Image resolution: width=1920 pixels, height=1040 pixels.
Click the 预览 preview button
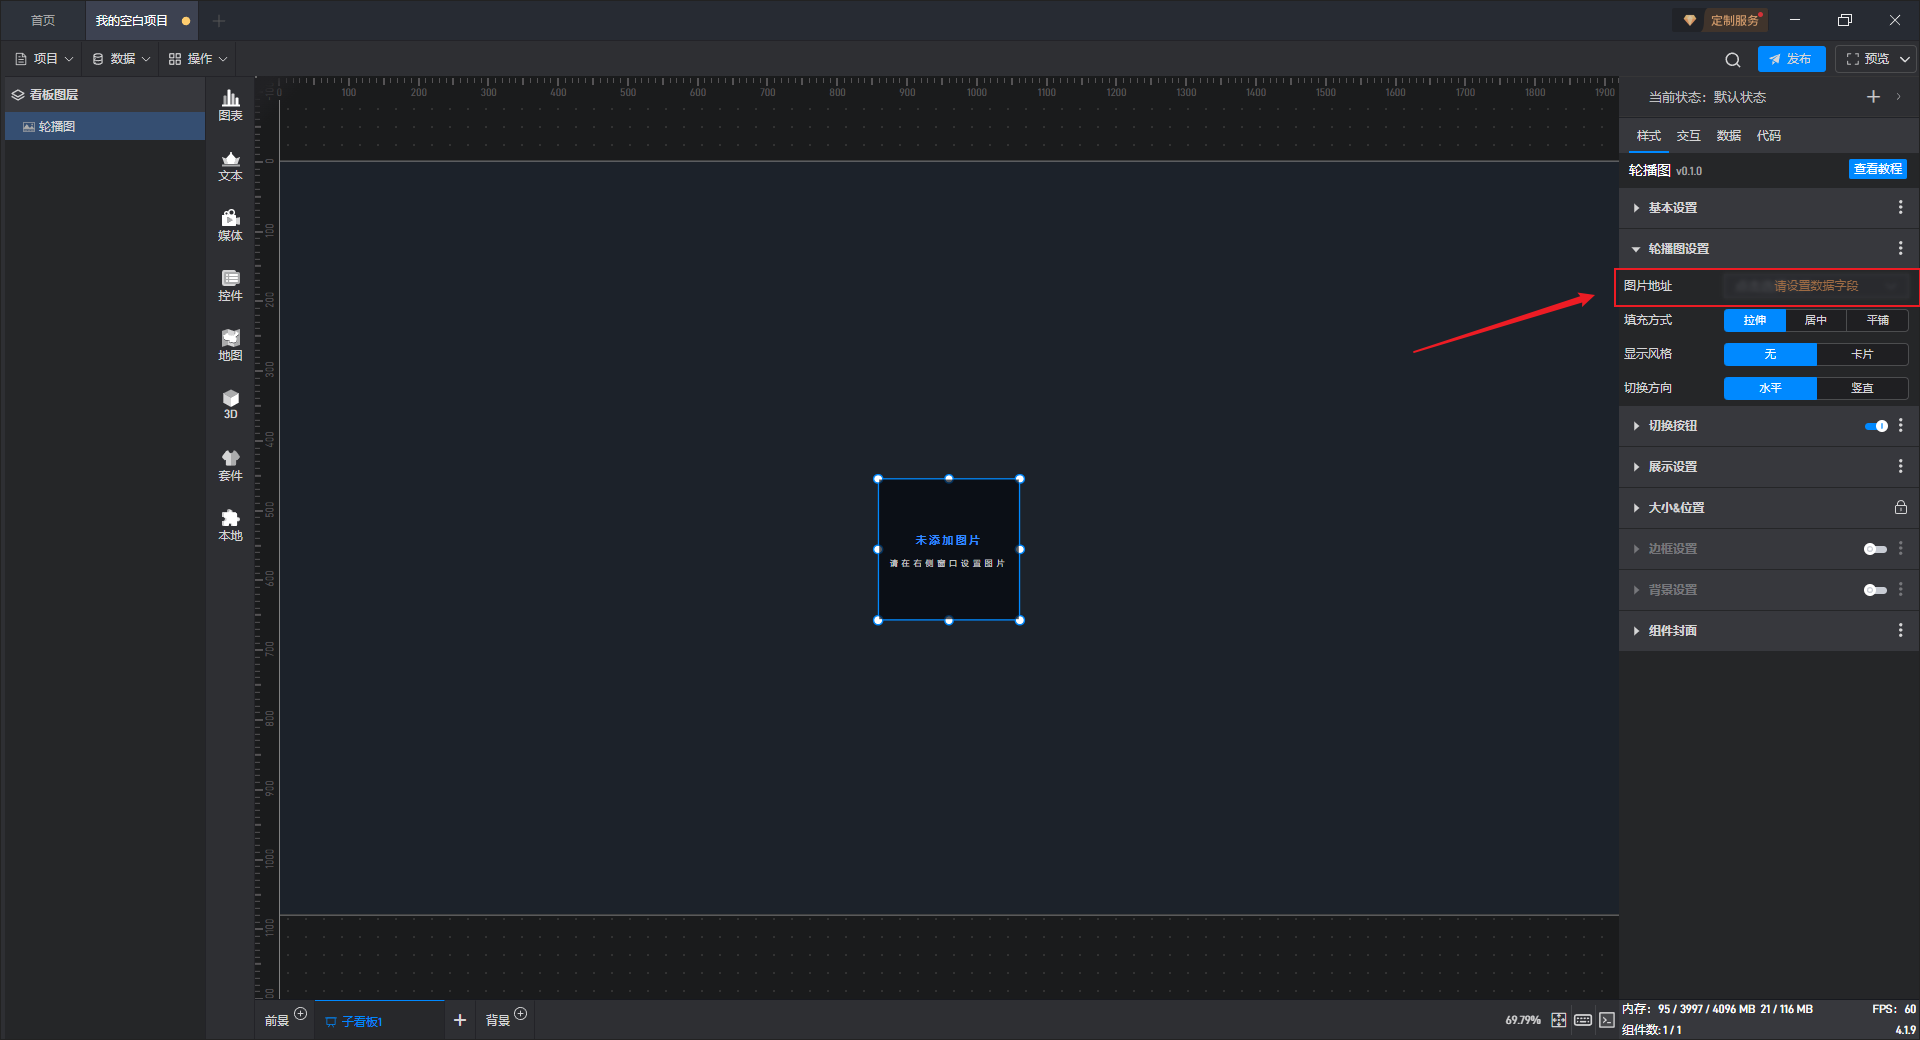click(x=1867, y=59)
